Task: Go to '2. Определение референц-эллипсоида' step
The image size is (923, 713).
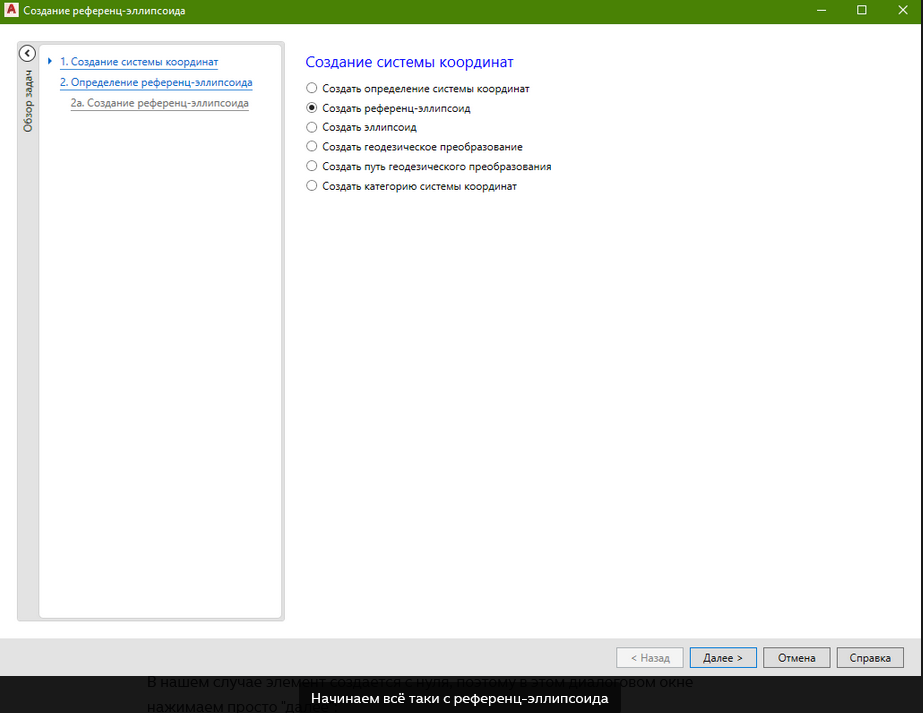Action: [155, 82]
